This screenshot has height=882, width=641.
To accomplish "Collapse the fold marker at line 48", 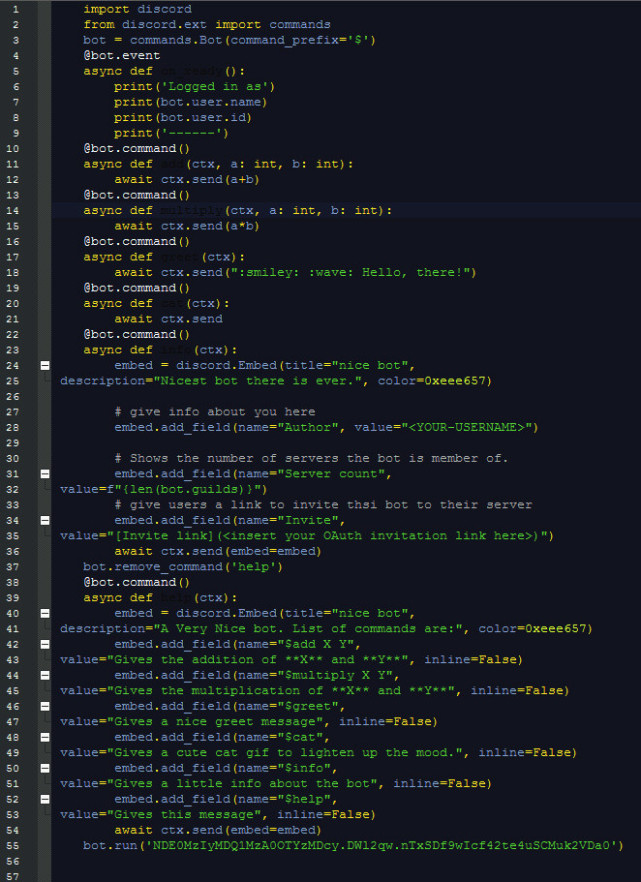I will 45,737.
